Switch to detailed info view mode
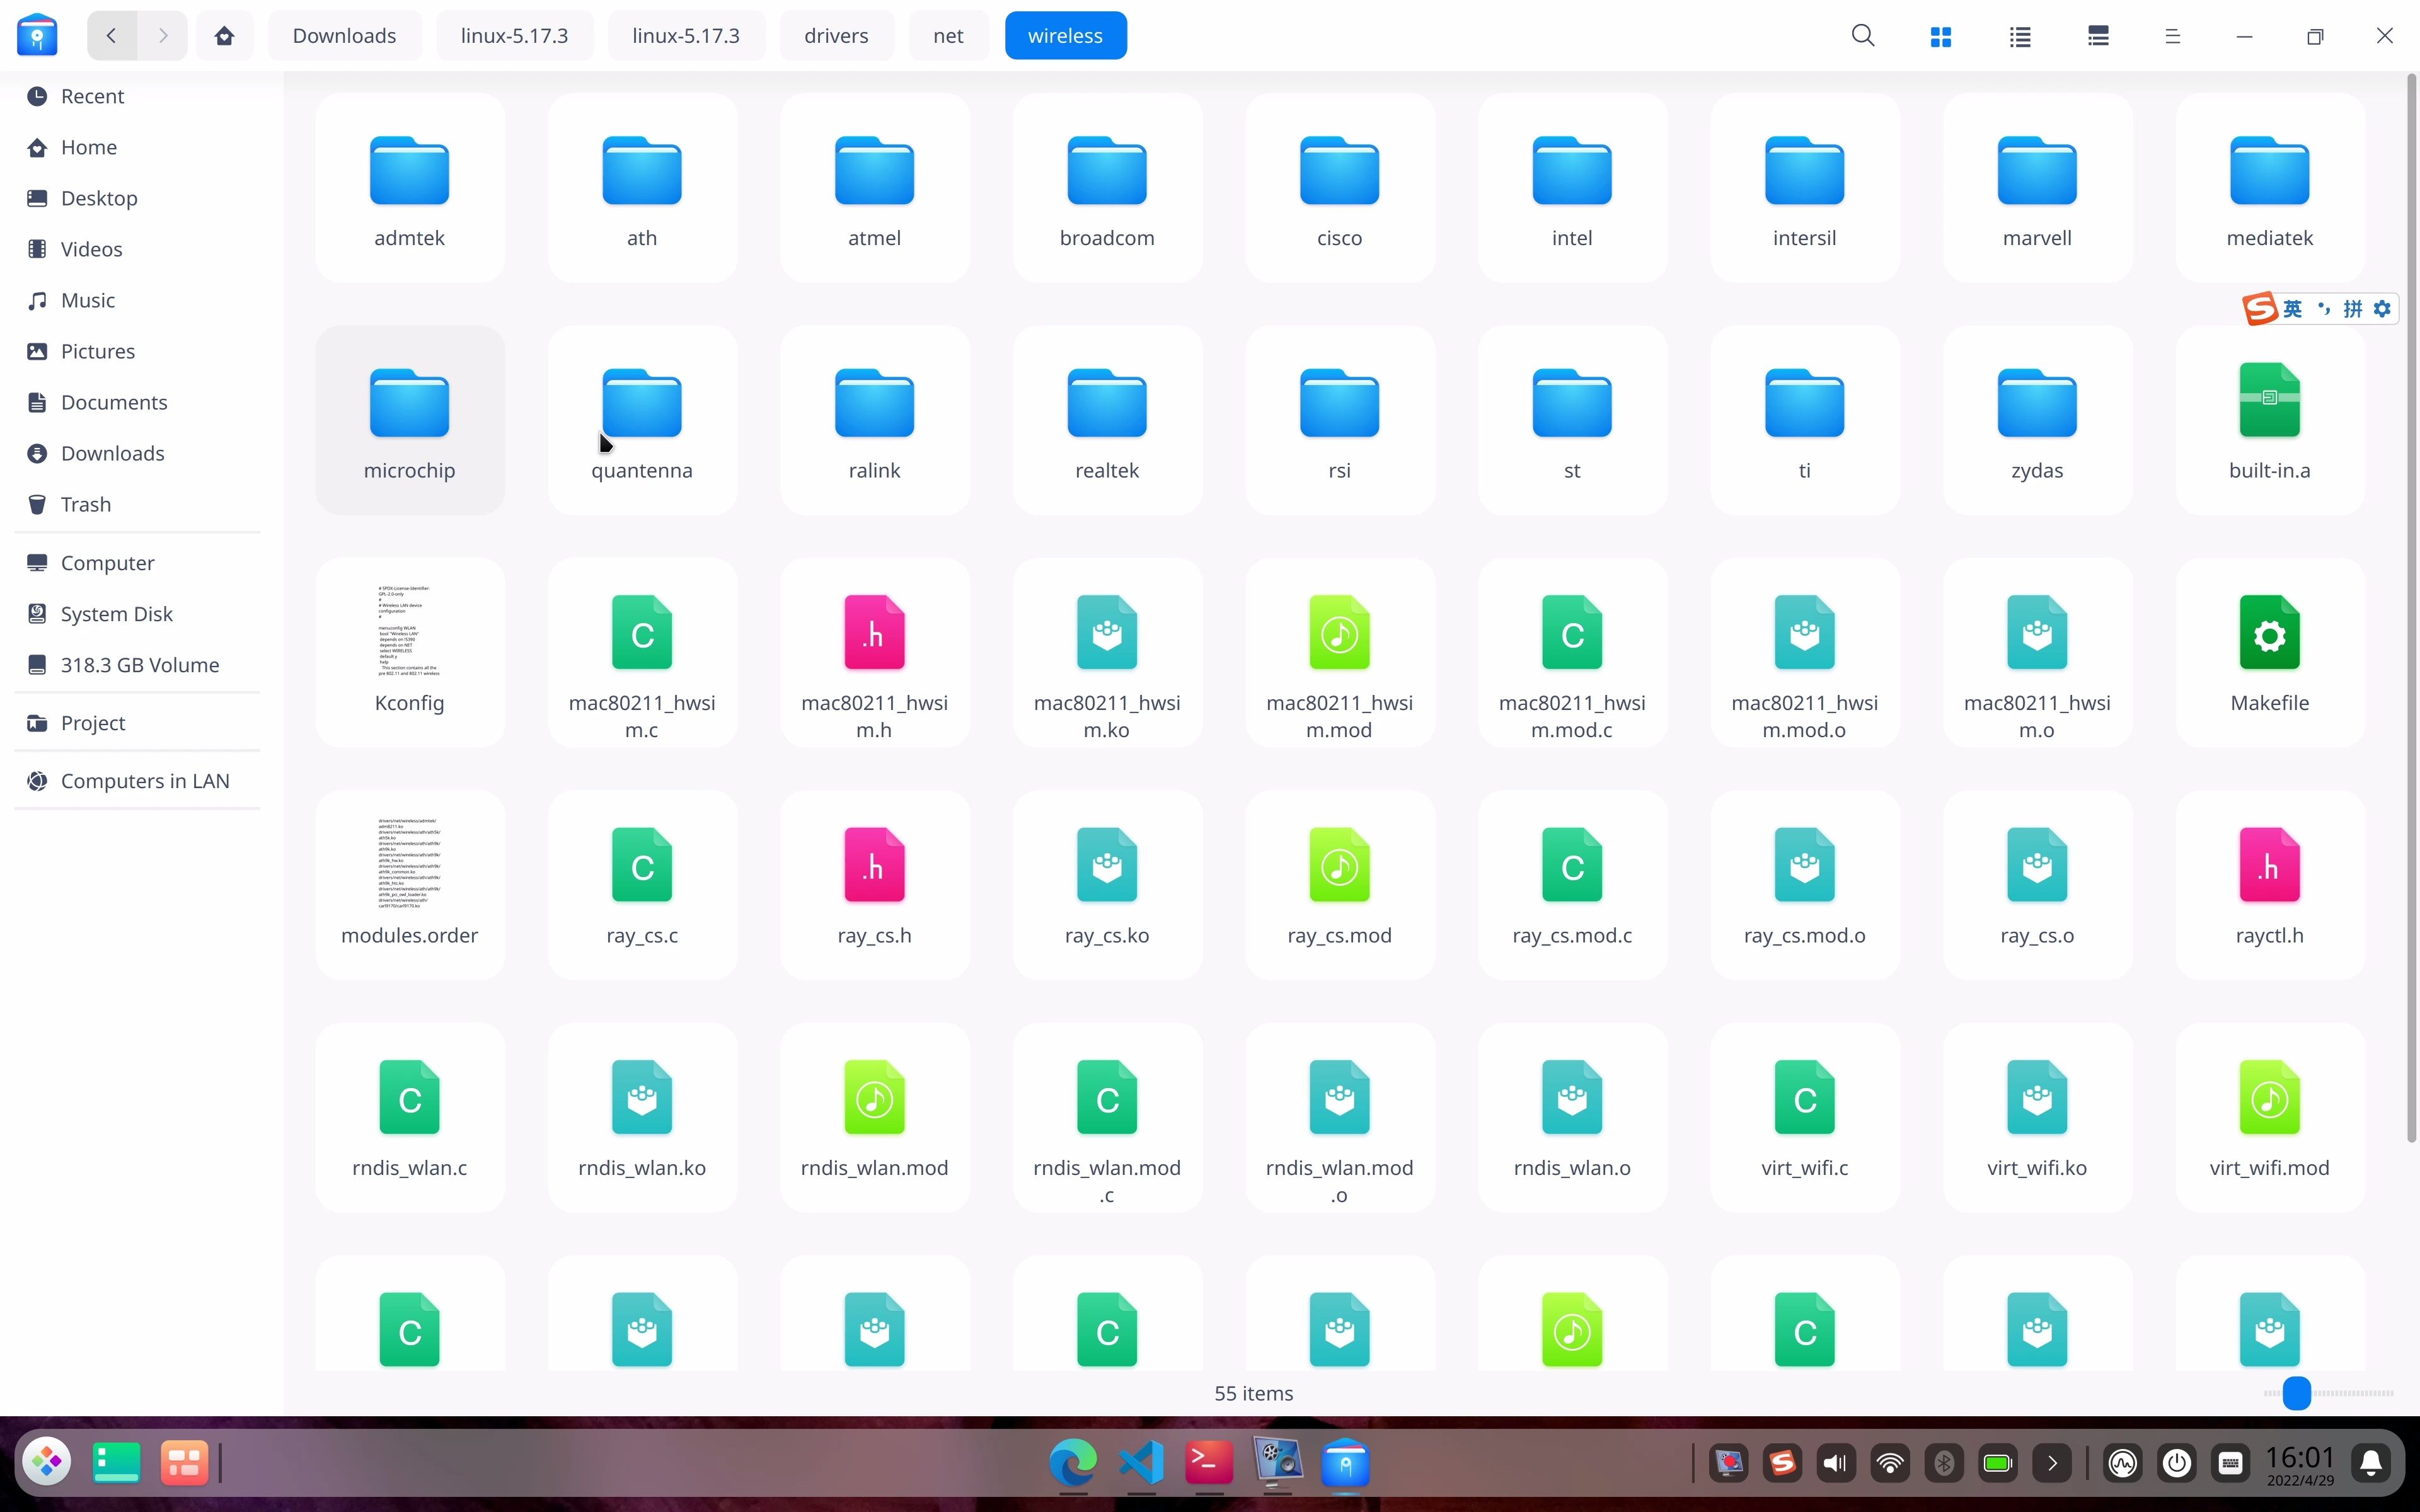 pyautogui.click(x=2097, y=36)
